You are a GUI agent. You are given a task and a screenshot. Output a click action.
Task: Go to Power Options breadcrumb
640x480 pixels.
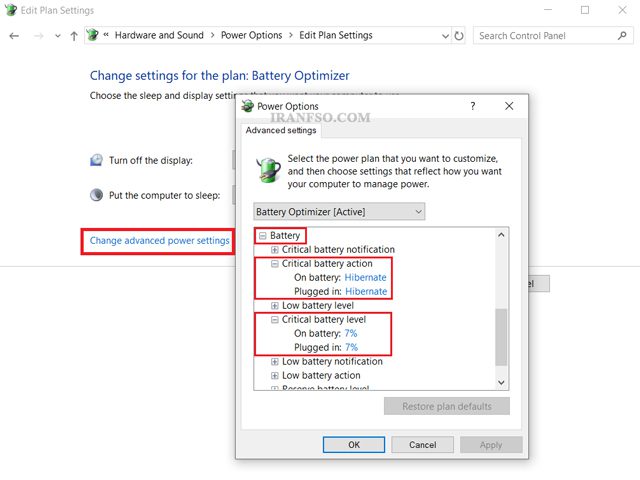click(x=251, y=35)
